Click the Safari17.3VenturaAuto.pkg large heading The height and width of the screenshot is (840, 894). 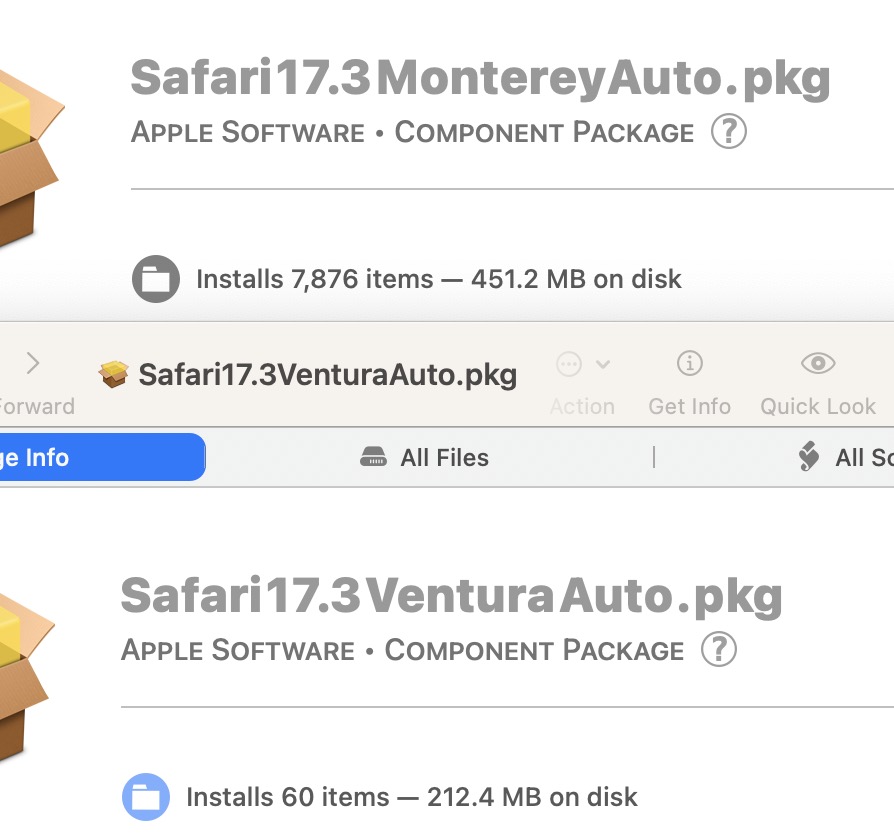click(451, 596)
